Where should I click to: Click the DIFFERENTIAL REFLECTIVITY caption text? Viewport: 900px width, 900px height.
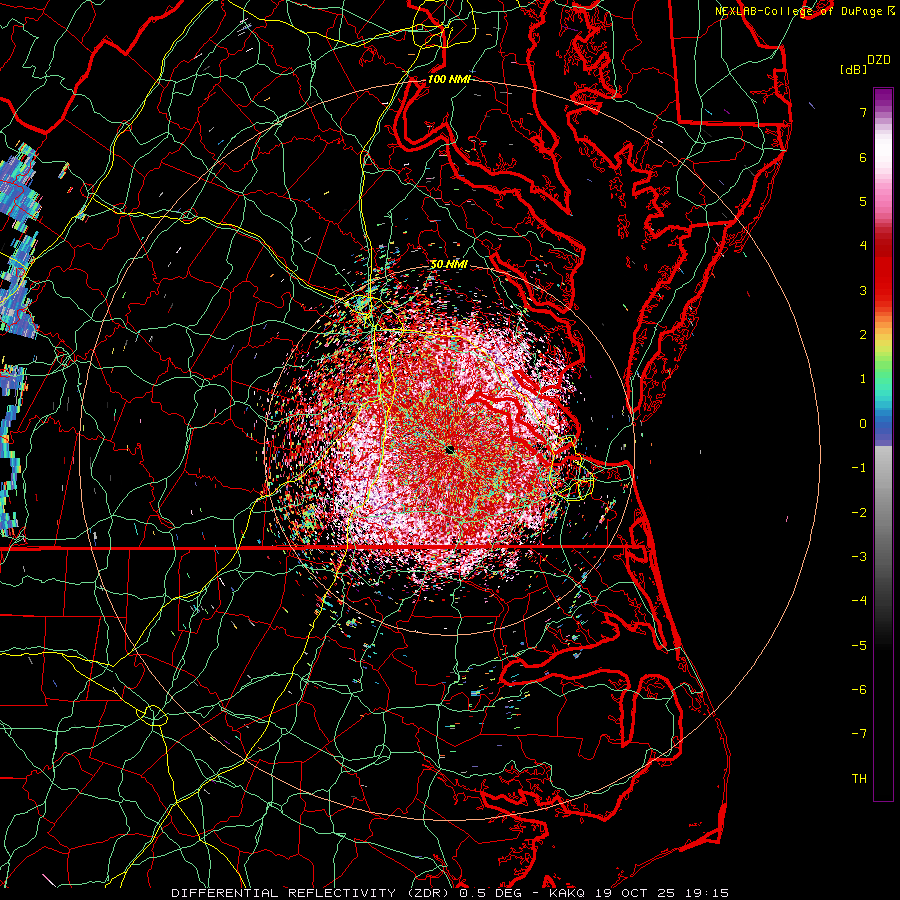pyautogui.click(x=283, y=893)
